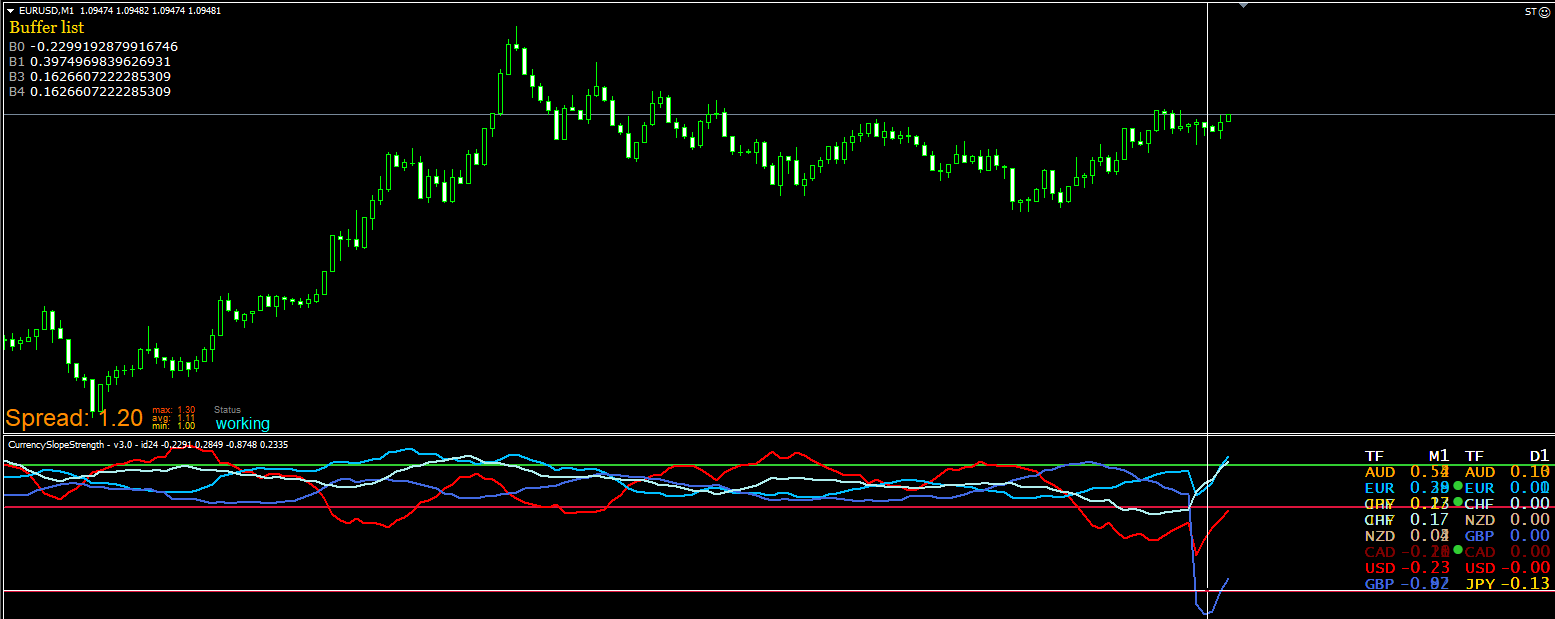Click buffer row B1 0.3974969839626931

click(90, 62)
